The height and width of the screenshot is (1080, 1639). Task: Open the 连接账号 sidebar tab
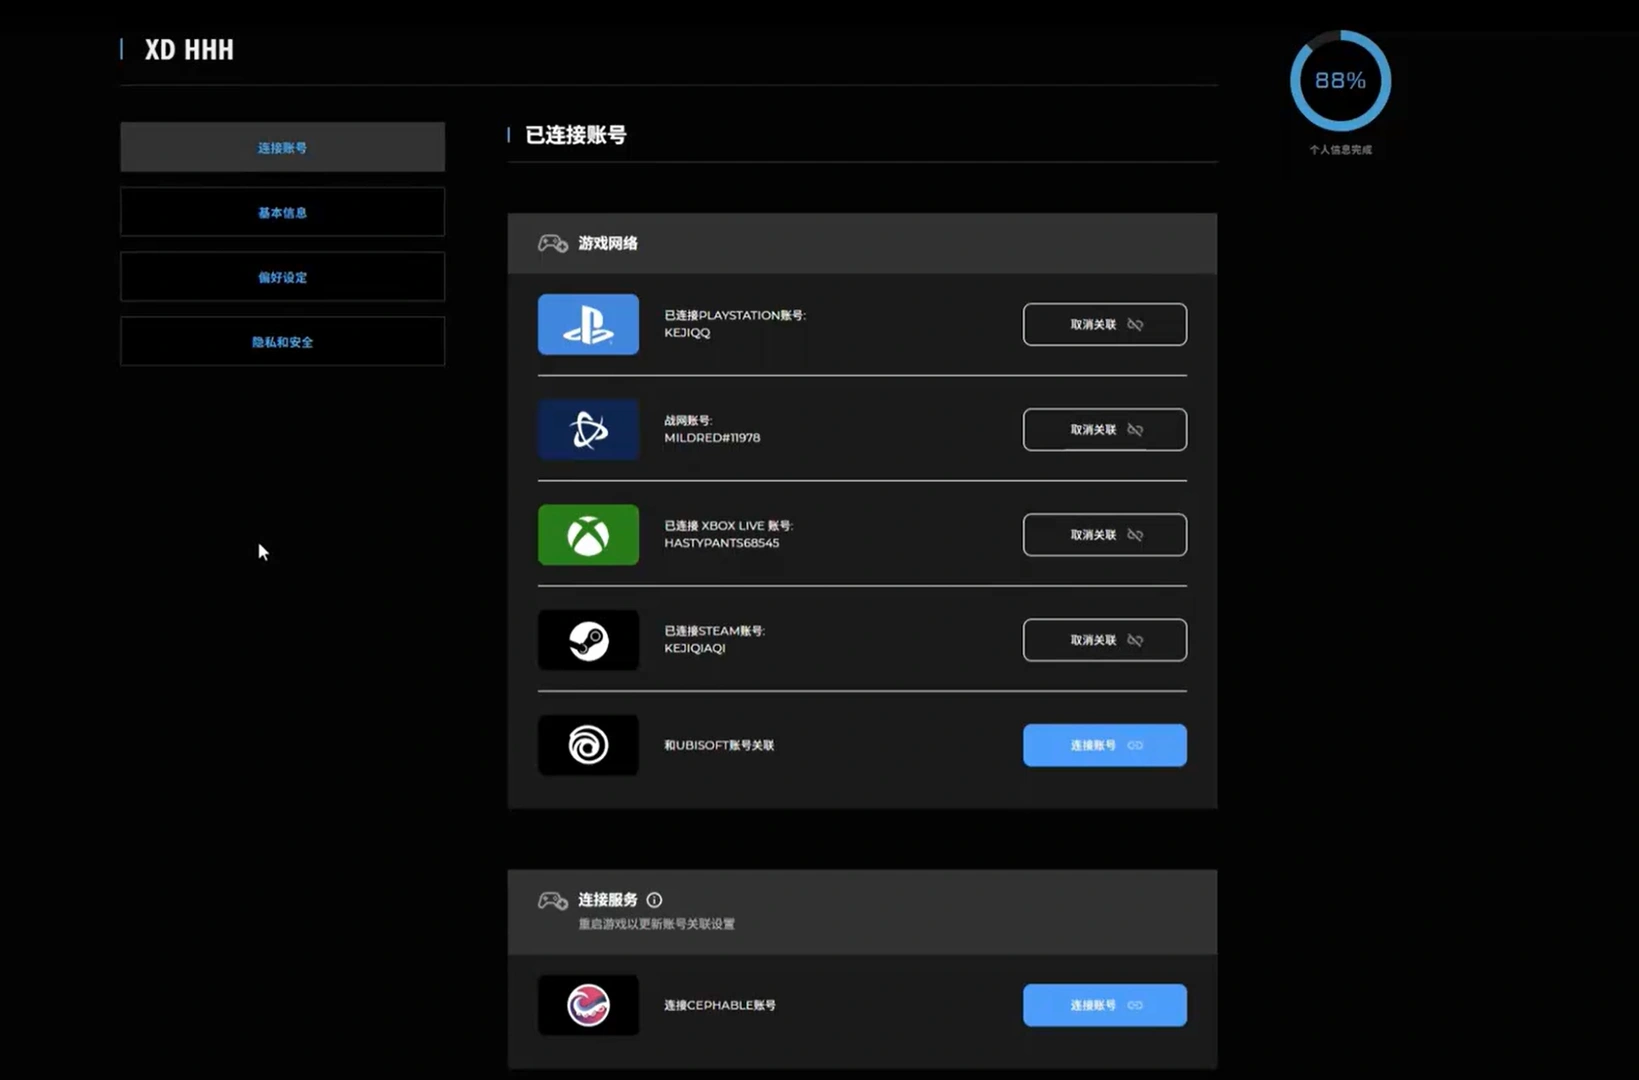(283, 147)
